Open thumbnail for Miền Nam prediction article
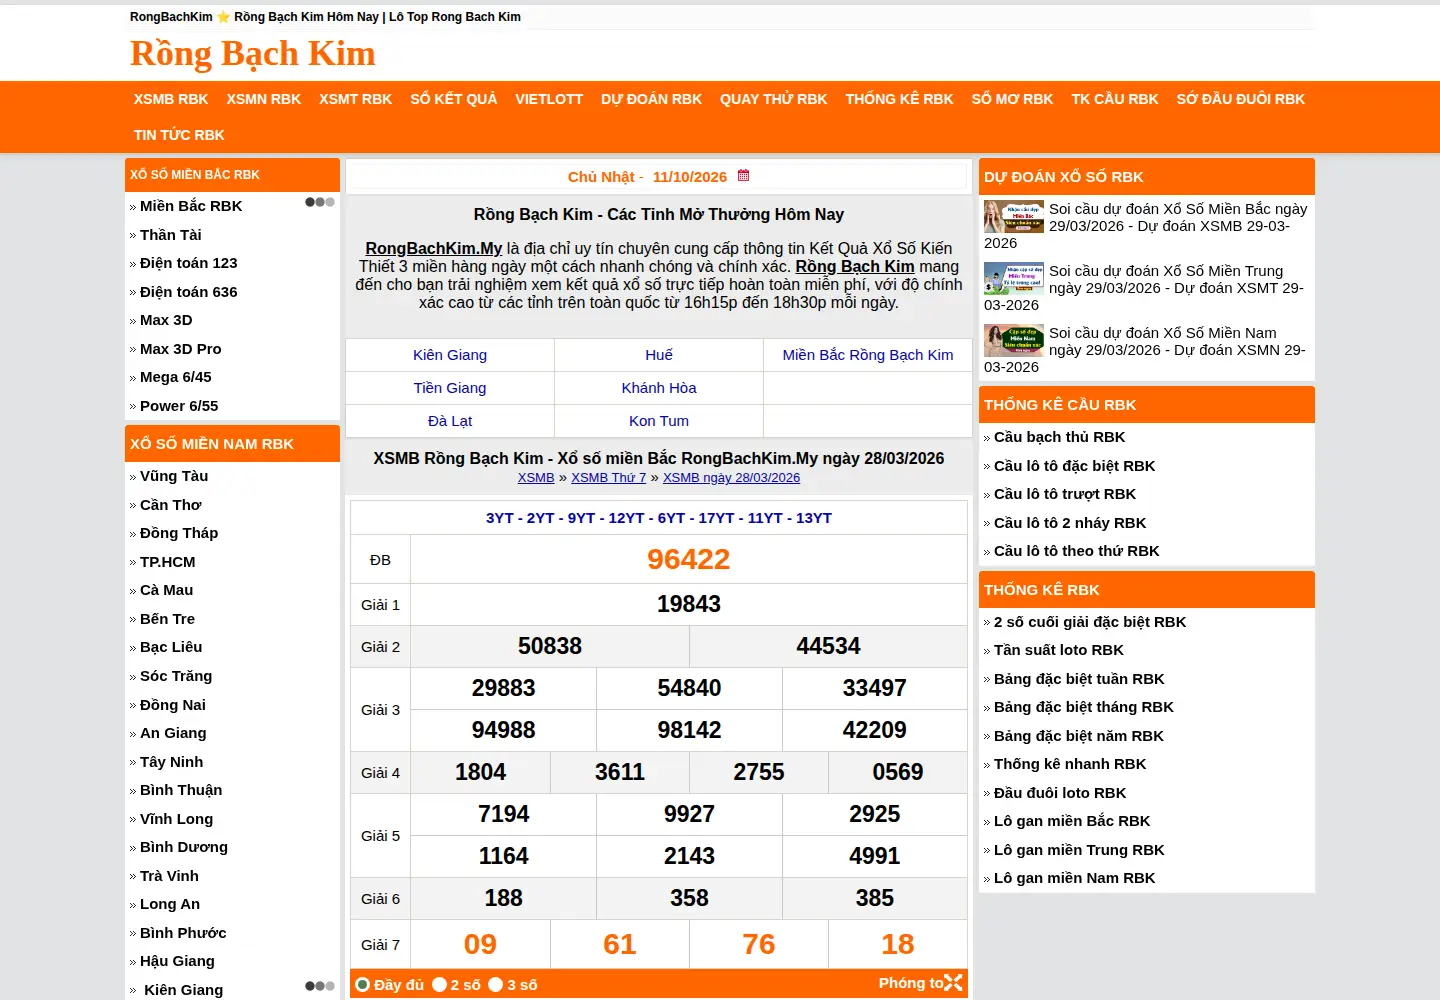The image size is (1440, 1000). (1014, 341)
